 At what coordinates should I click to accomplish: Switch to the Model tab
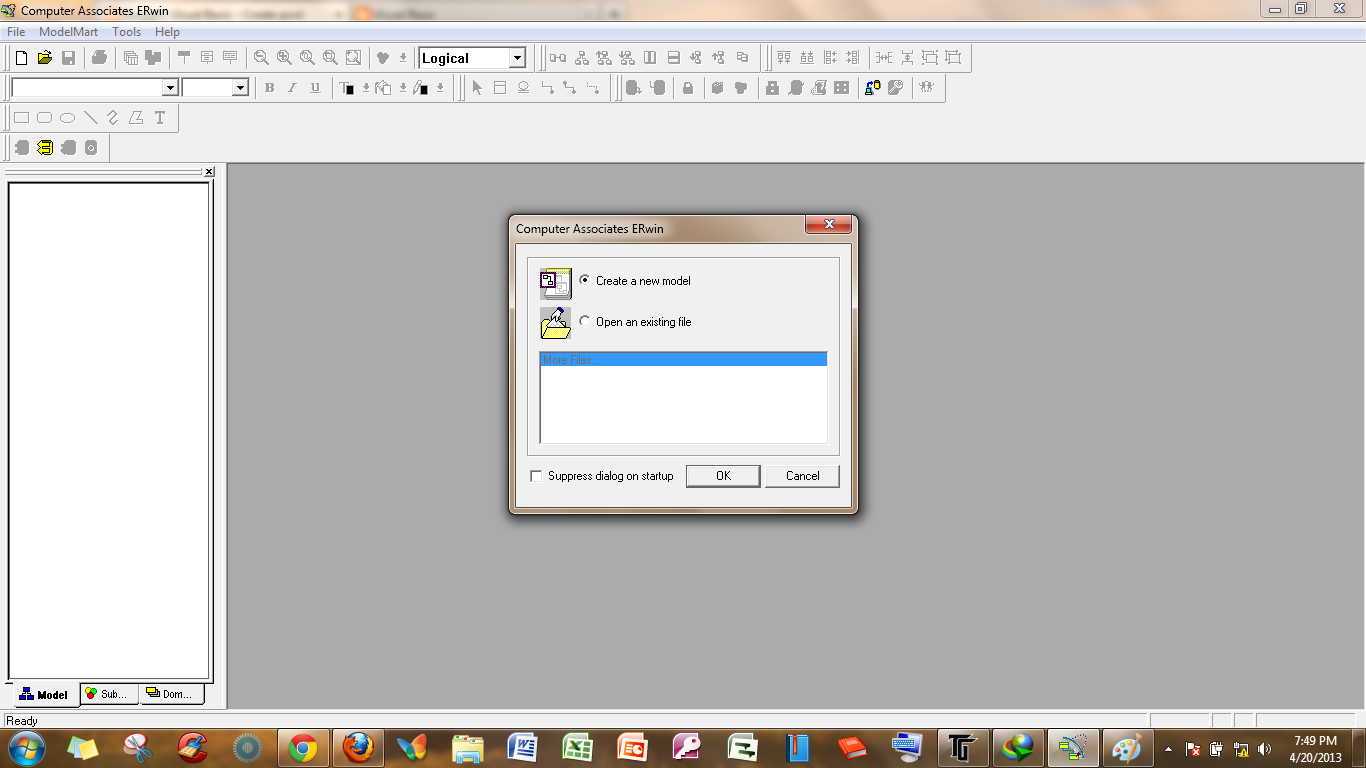coord(45,694)
